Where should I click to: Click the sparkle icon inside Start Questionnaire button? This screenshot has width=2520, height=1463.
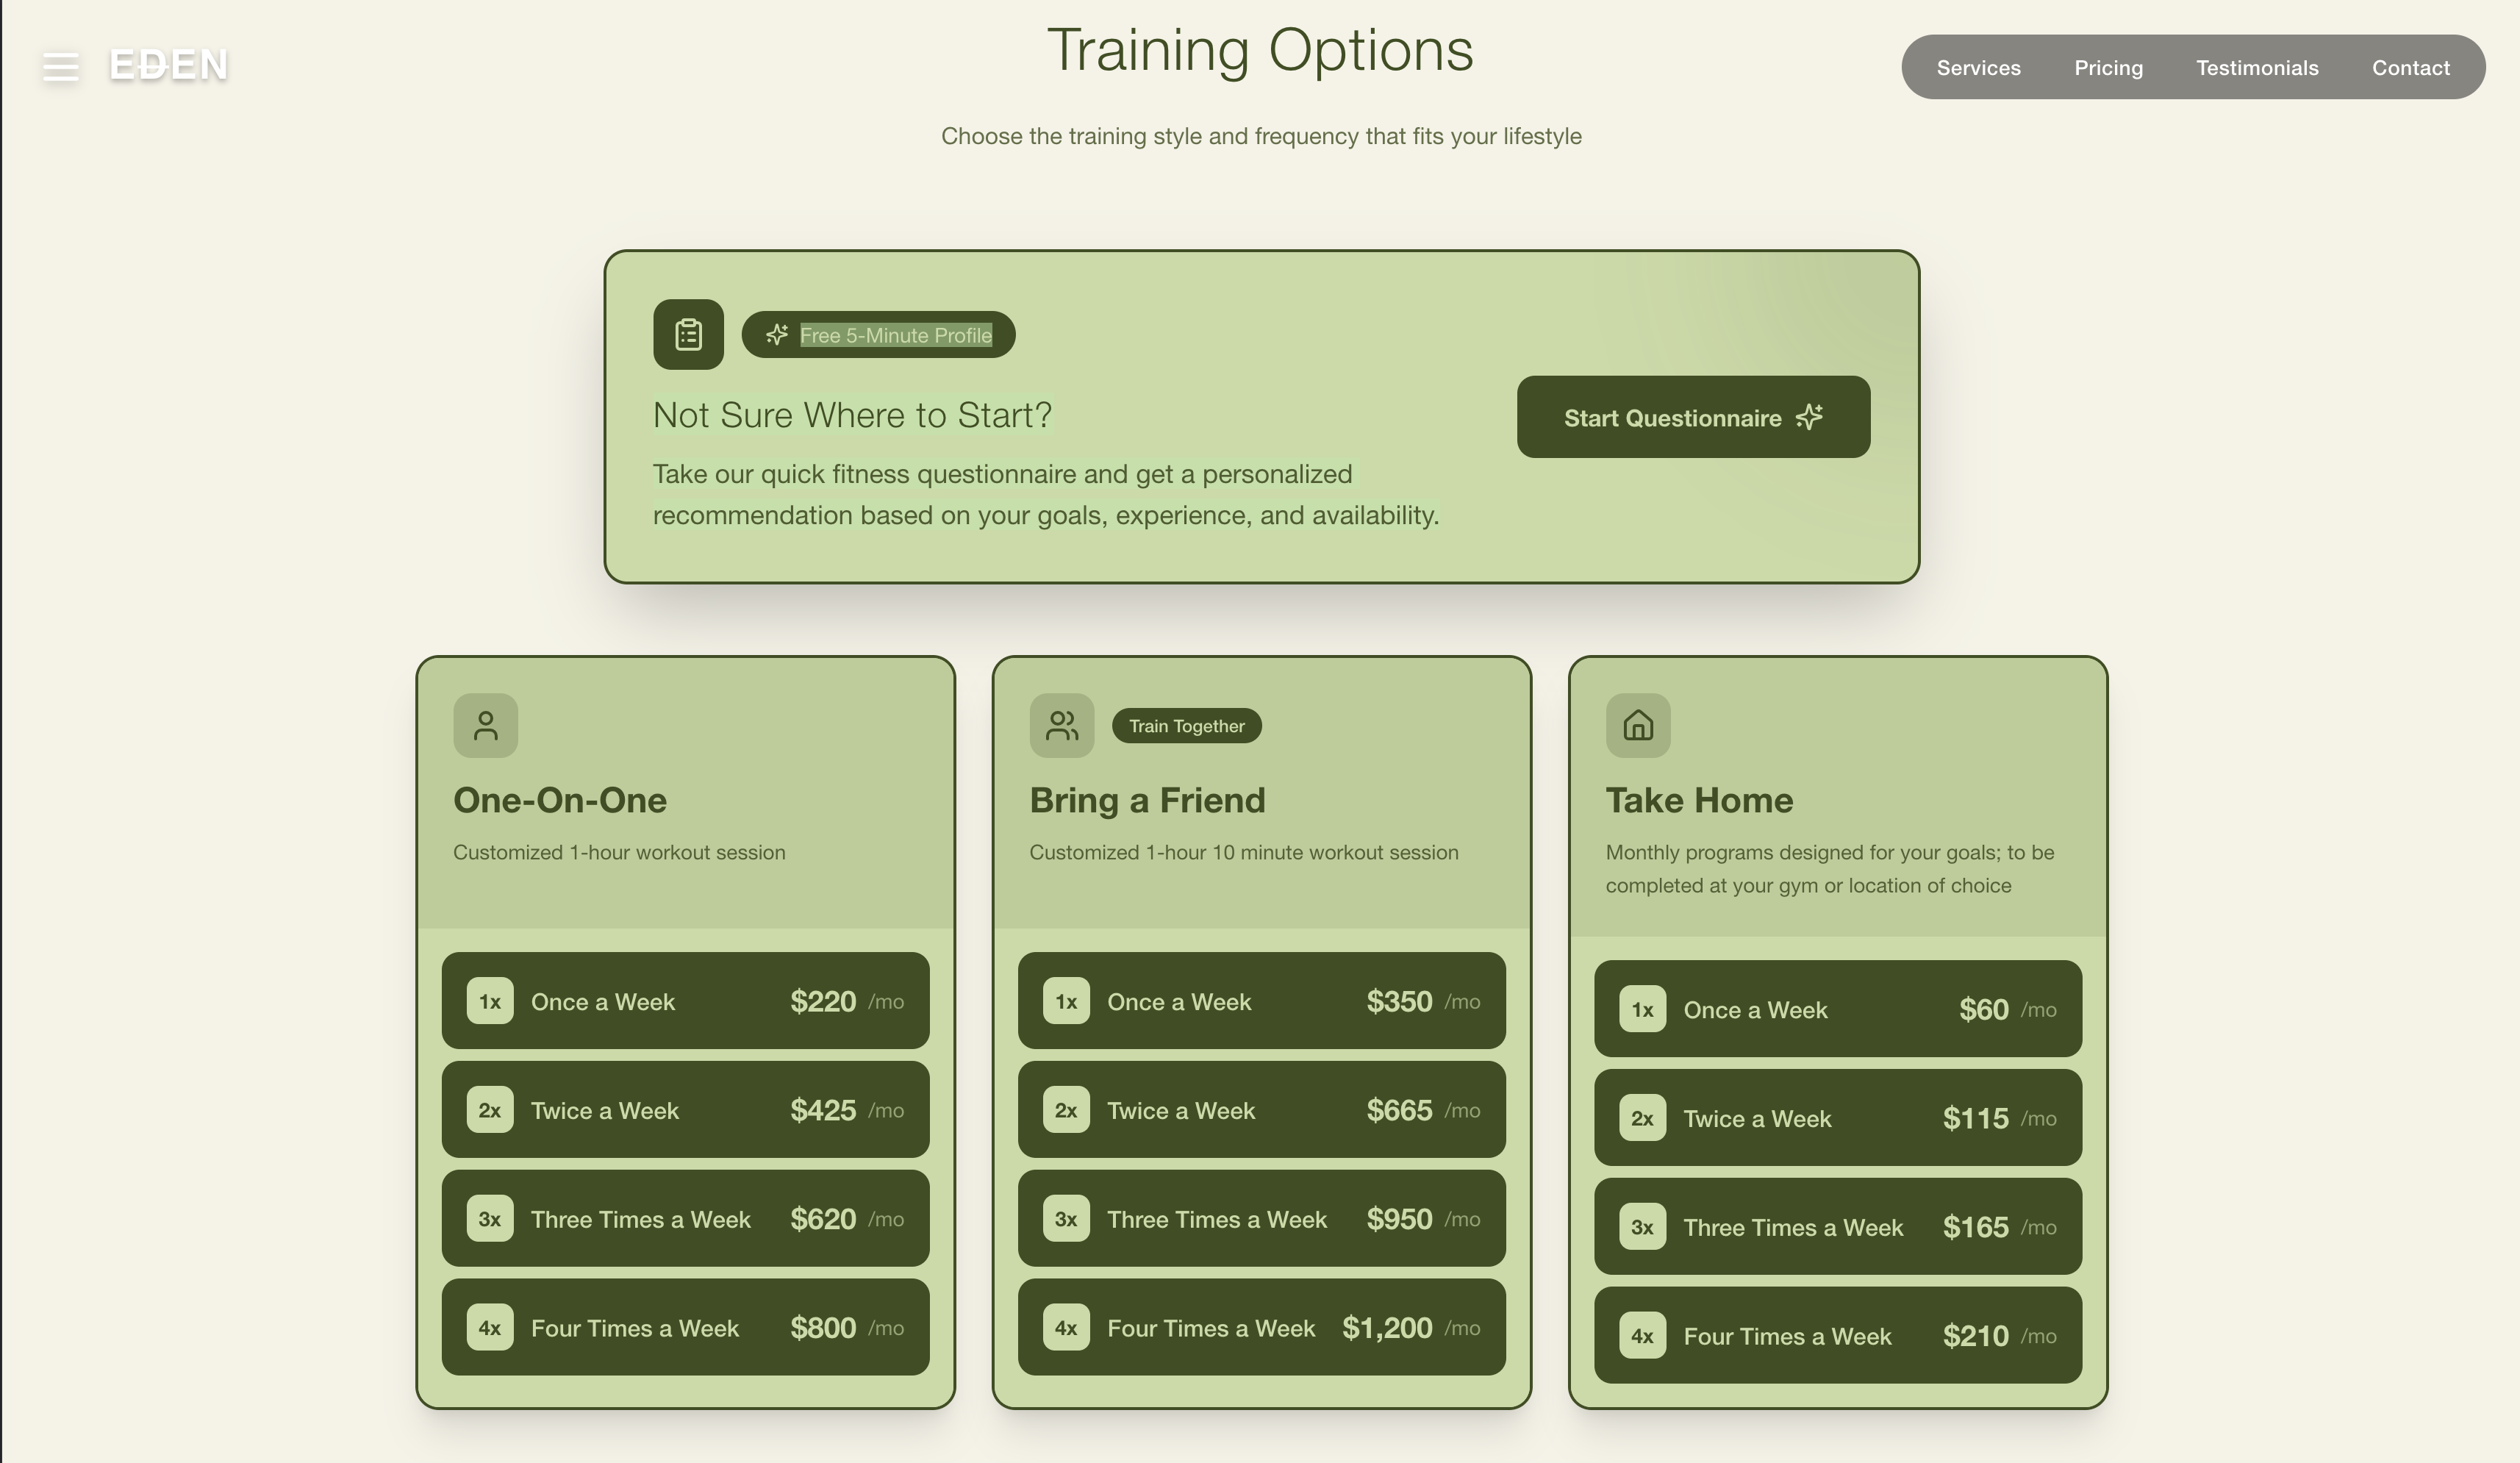[x=1813, y=417]
